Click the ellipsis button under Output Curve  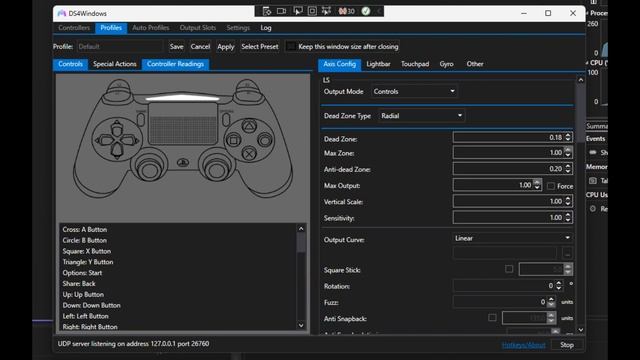(x=567, y=253)
